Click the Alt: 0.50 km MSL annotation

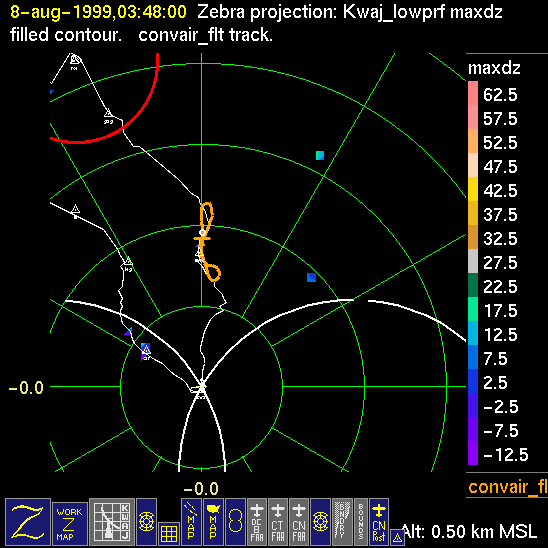point(469,532)
